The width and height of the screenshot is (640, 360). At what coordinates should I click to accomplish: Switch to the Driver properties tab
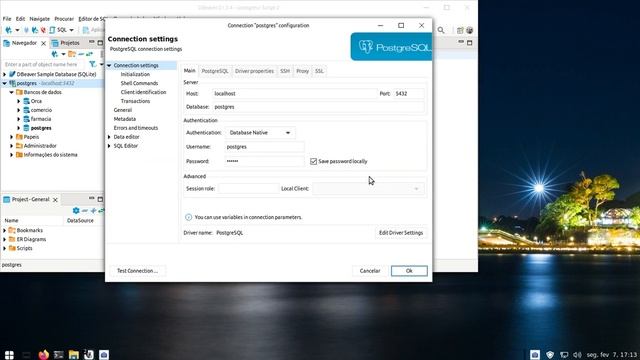coord(254,71)
